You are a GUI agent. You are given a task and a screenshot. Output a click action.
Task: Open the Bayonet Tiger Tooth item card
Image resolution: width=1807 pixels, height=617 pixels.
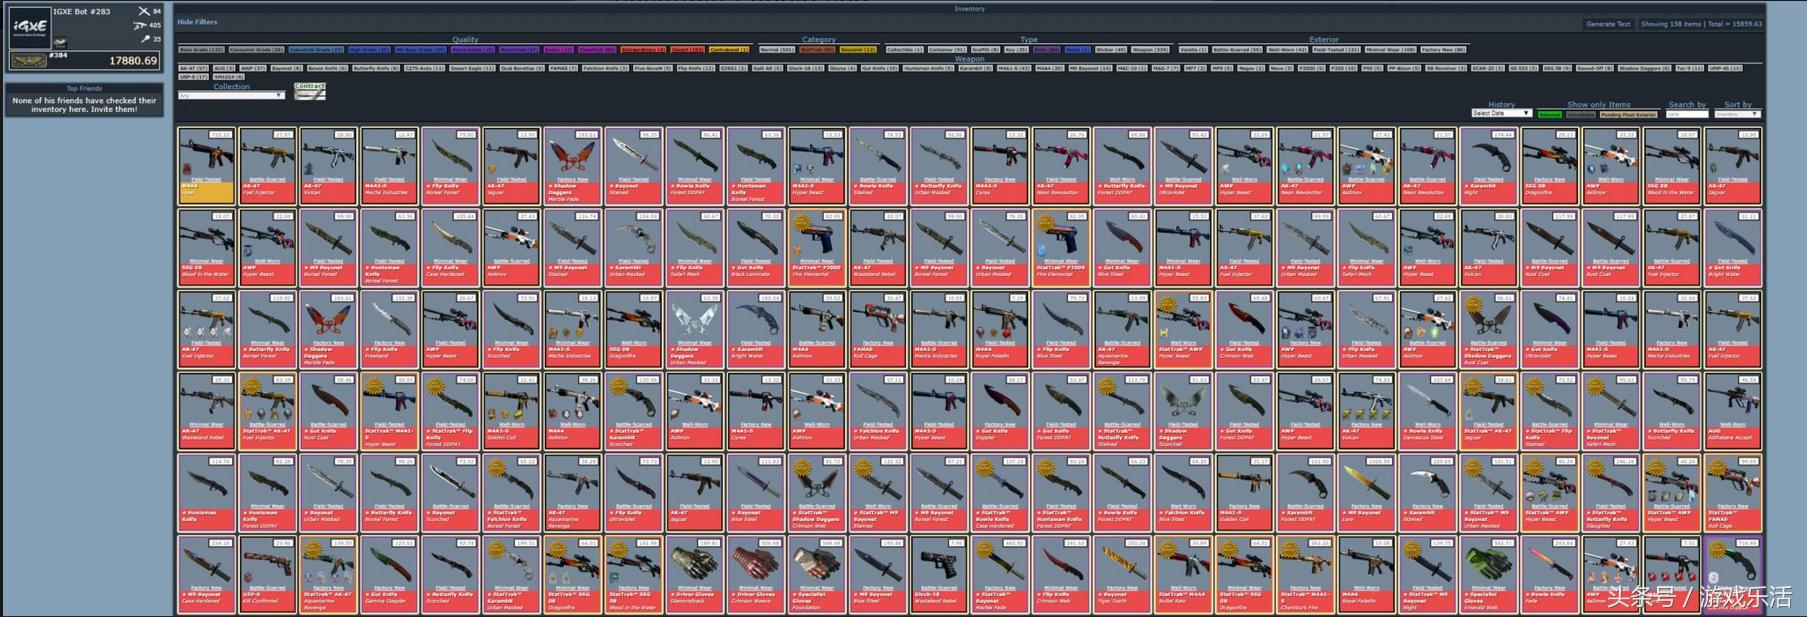[1122, 574]
